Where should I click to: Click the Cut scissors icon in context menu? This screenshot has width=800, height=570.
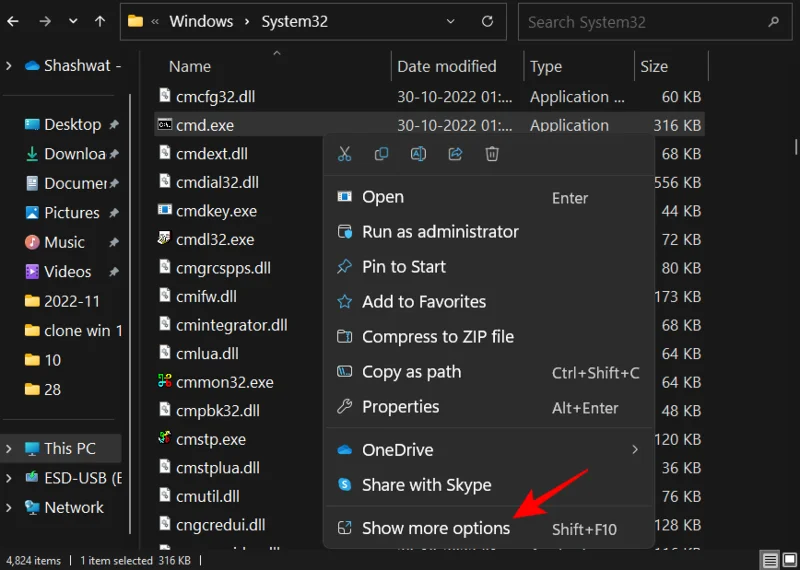pyautogui.click(x=345, y=154)
